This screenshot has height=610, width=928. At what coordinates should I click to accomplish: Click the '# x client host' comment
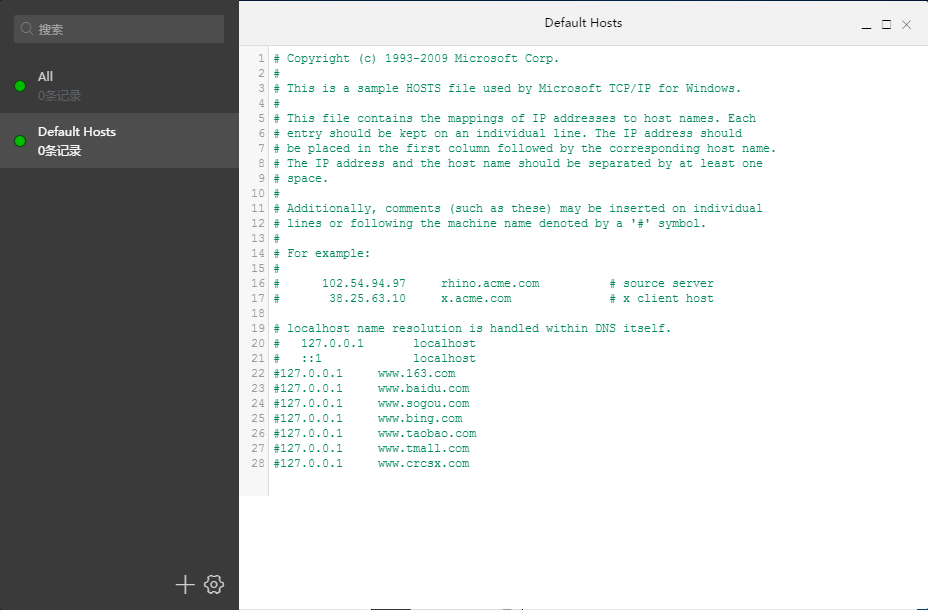[x=662, y=298]
